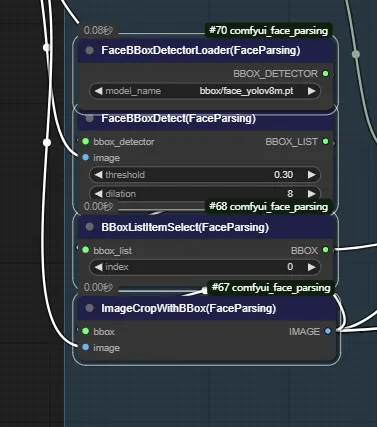
Task: Decrease threshold with the left arrow
Action: click(98, 175)
